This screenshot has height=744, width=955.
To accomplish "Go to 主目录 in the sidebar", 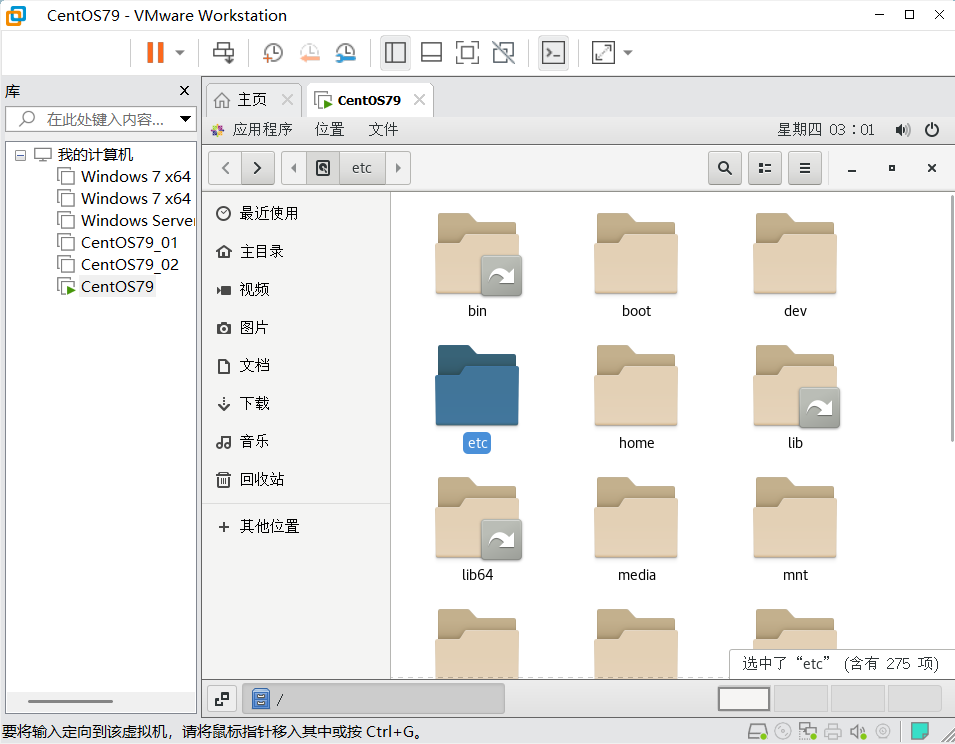I will [296, 251].
